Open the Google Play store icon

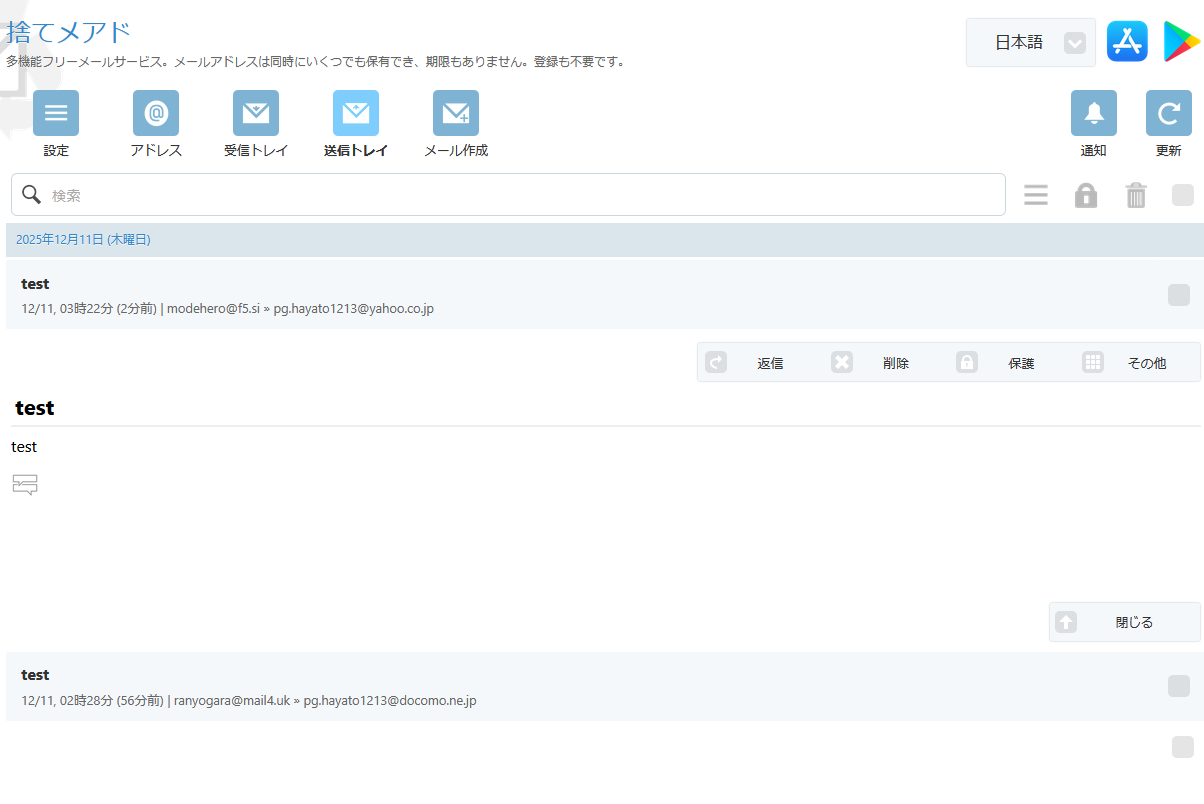click(x=1181, y=42)
